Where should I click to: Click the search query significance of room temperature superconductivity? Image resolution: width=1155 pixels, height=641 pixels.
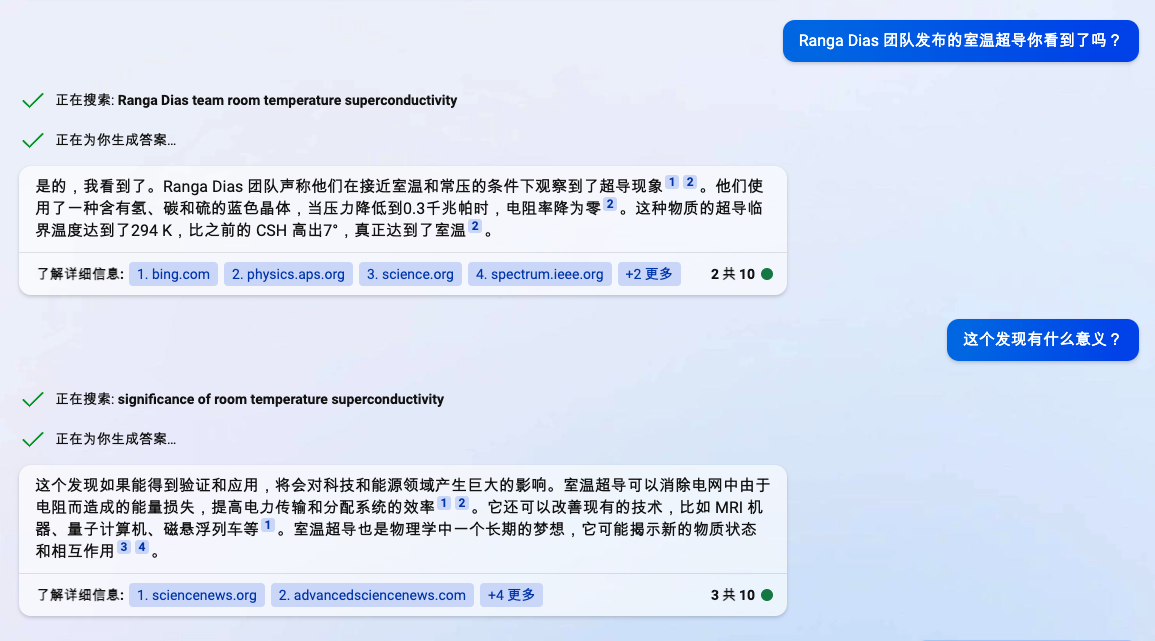(x=281, y=399)
